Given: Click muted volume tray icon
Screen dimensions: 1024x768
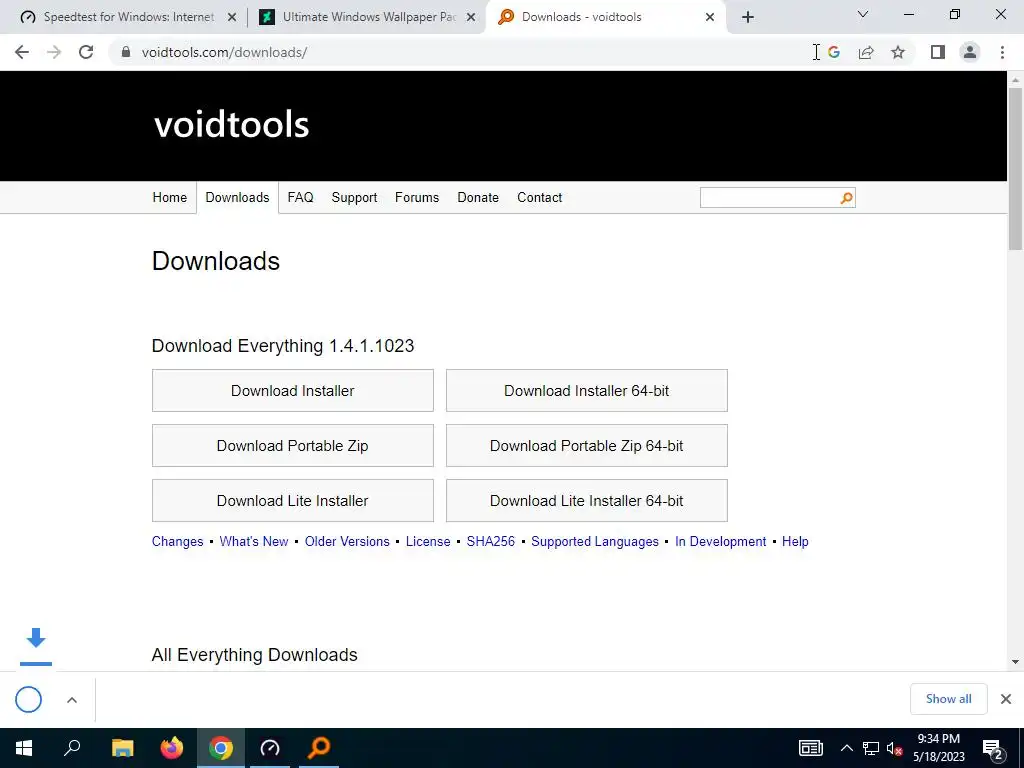Looking at the screenshot, I should coord(894,748).
